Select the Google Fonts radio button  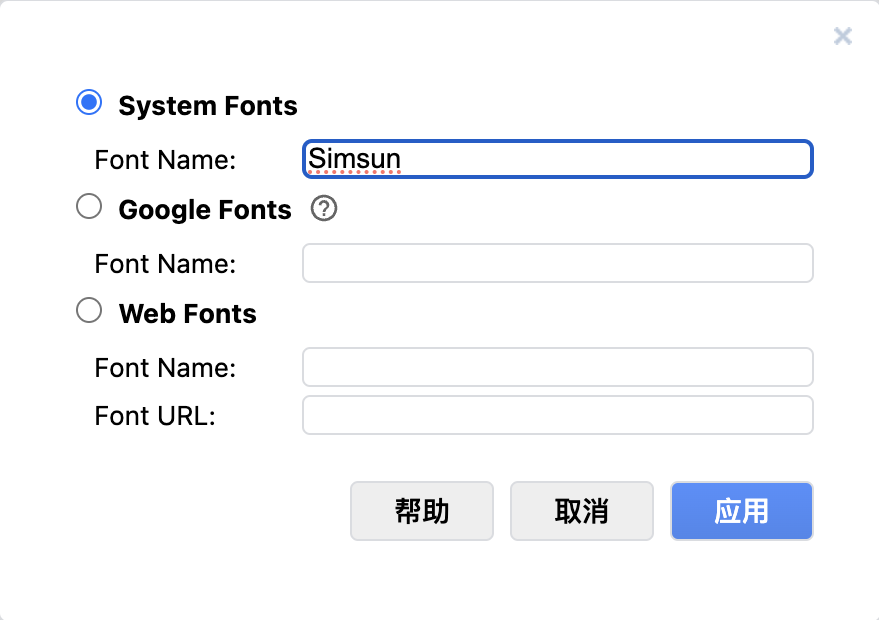pos(89,206)
